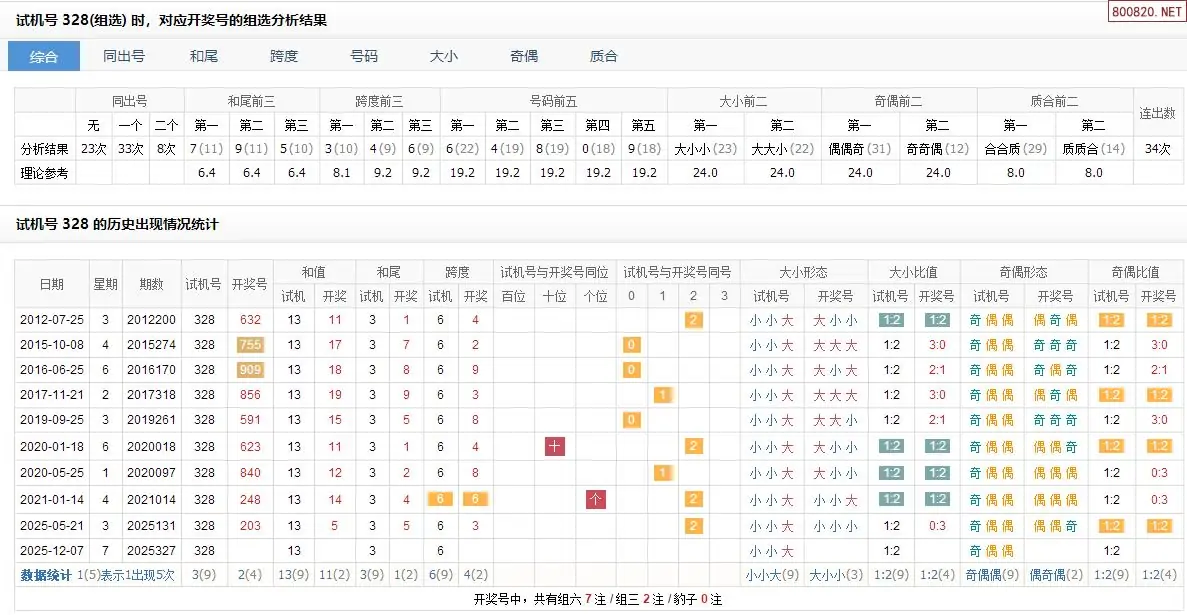Screen dimensions: 1187x615
Task: Click orange 0 badge in the 2019-09-25 row
Action: tap(631, 420)
